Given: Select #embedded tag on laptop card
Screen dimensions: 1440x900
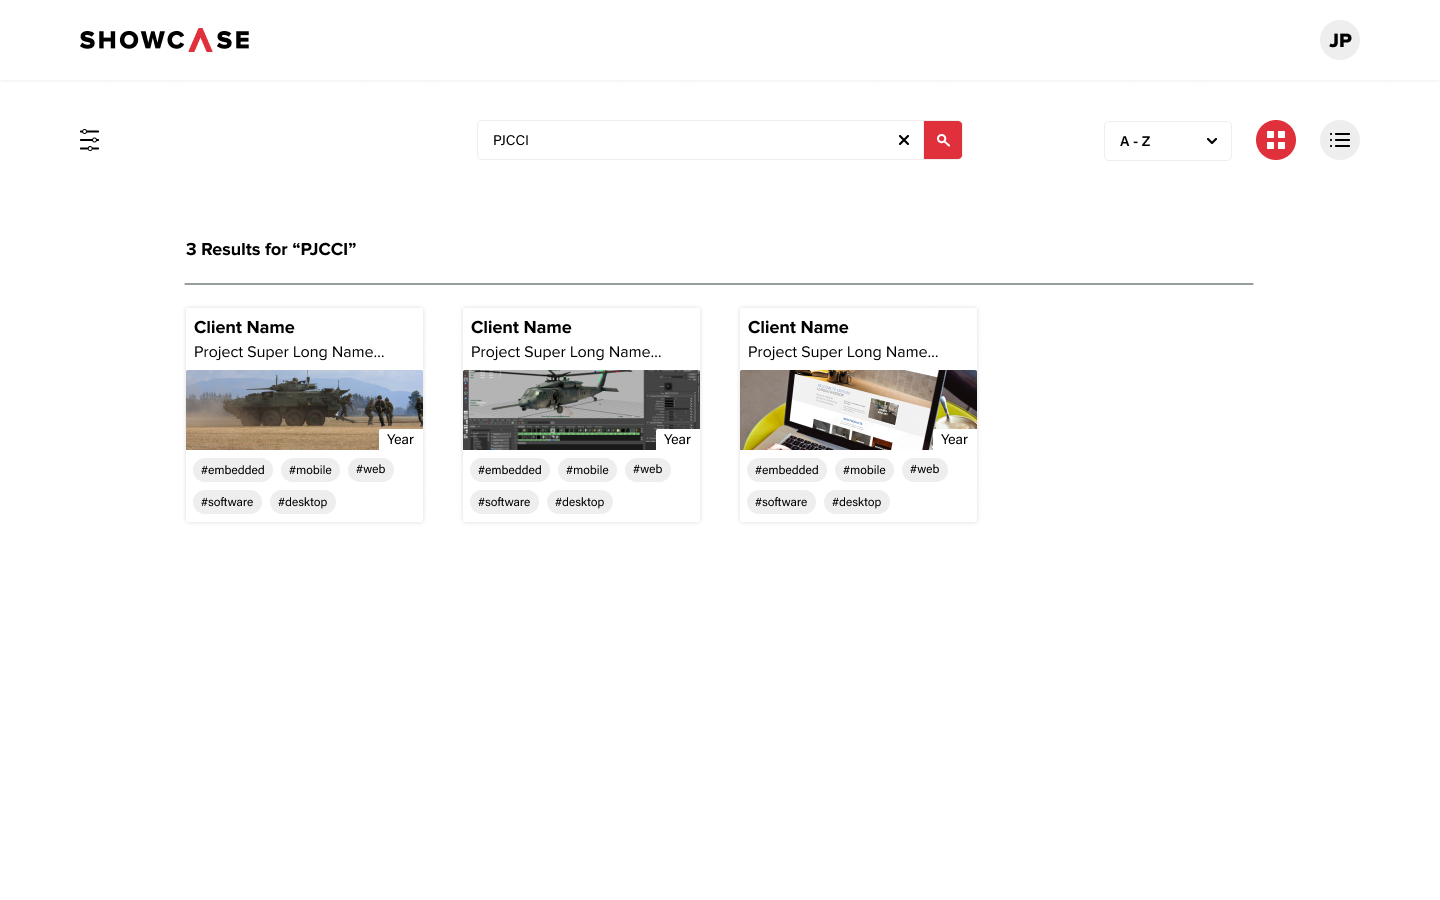Looking at the screenshot, I should [x=787, y=470].
